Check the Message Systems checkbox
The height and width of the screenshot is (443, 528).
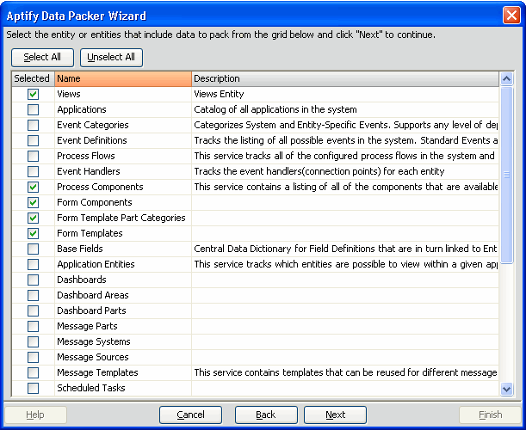pos(33,342)
